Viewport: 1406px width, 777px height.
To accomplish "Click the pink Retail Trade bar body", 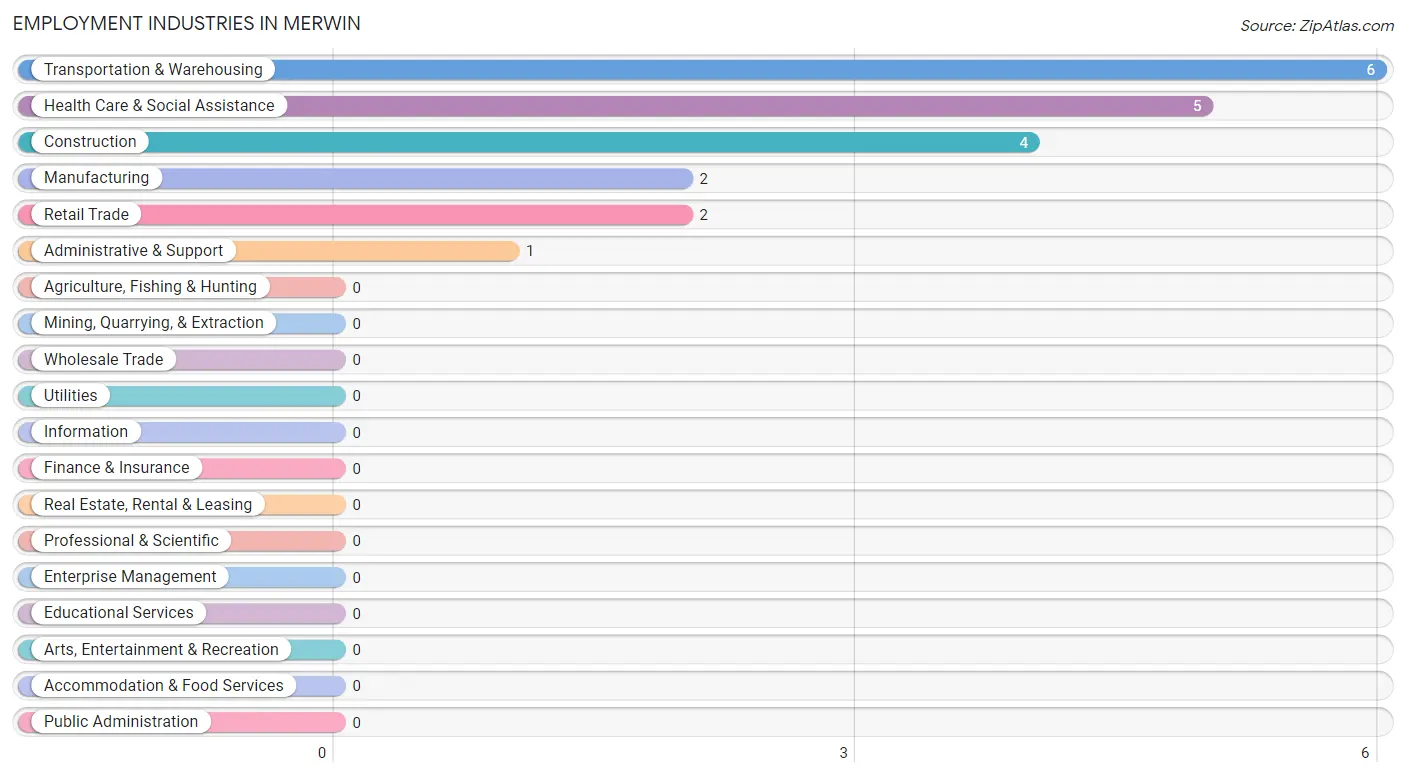I will point(355,215).
